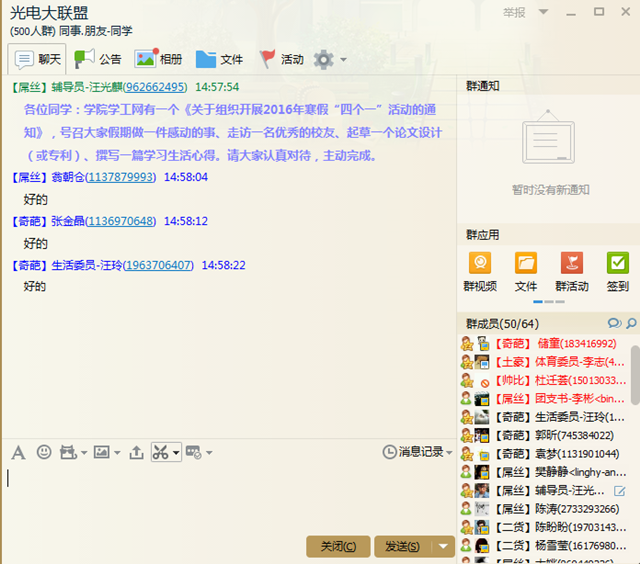Viewport: 640px width, 564px height.
Task: Click the upload file icon in input toolbar
Action: point(137,452)
